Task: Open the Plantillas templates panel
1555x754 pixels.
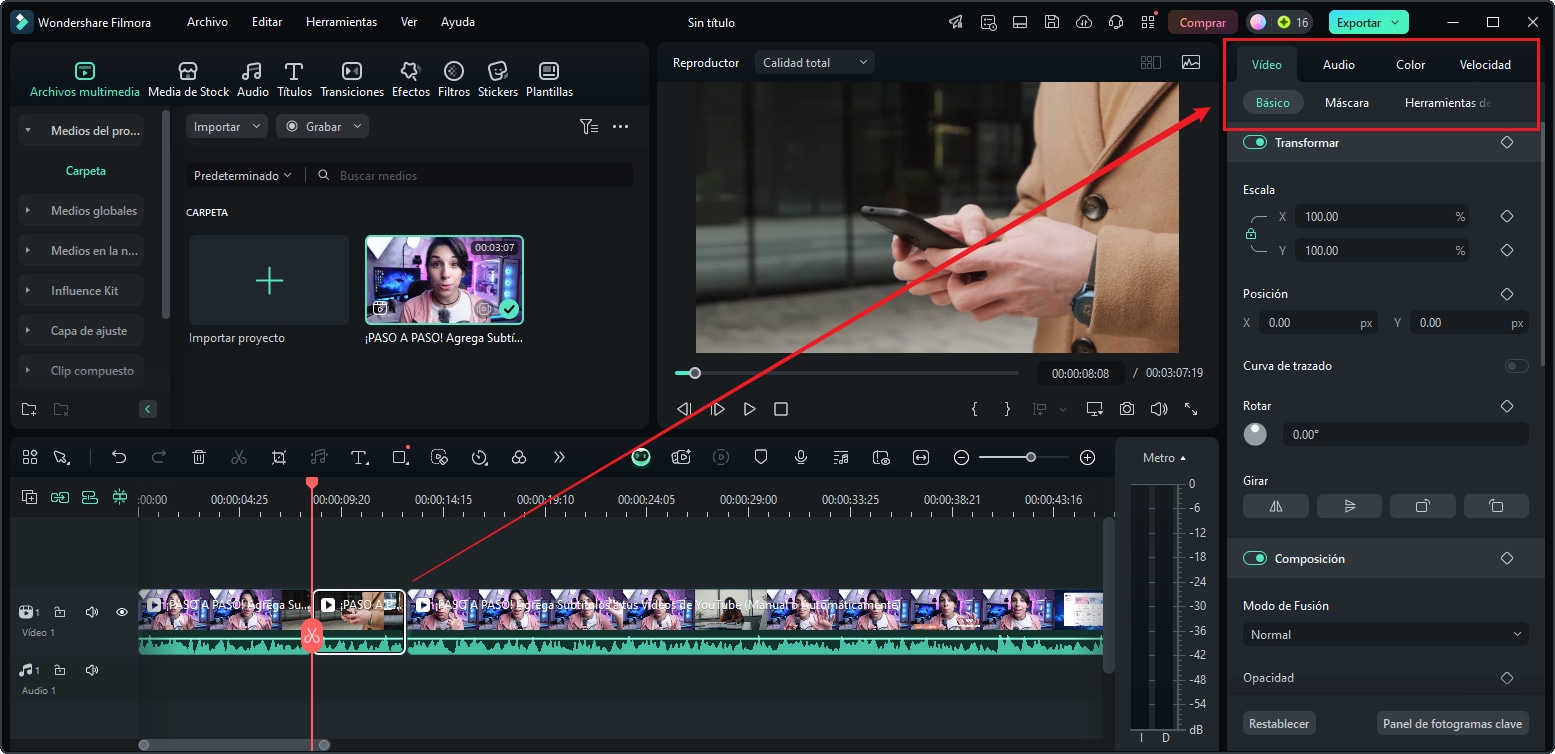Action: point(549,80)
